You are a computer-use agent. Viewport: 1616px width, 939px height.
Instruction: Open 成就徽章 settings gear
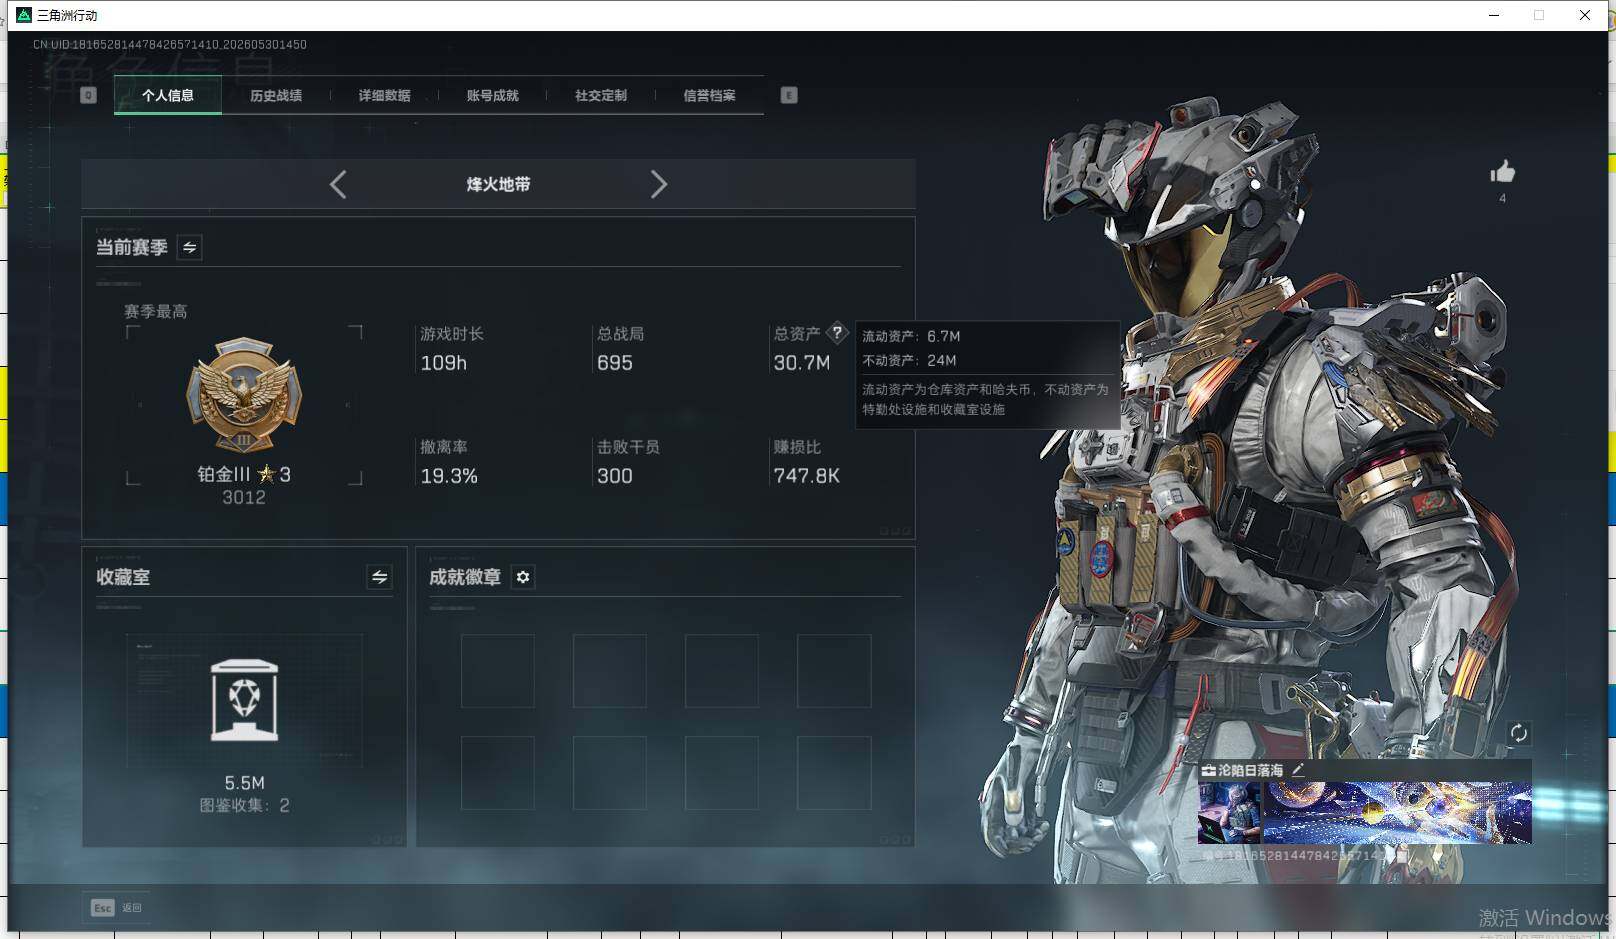point(523,577)
